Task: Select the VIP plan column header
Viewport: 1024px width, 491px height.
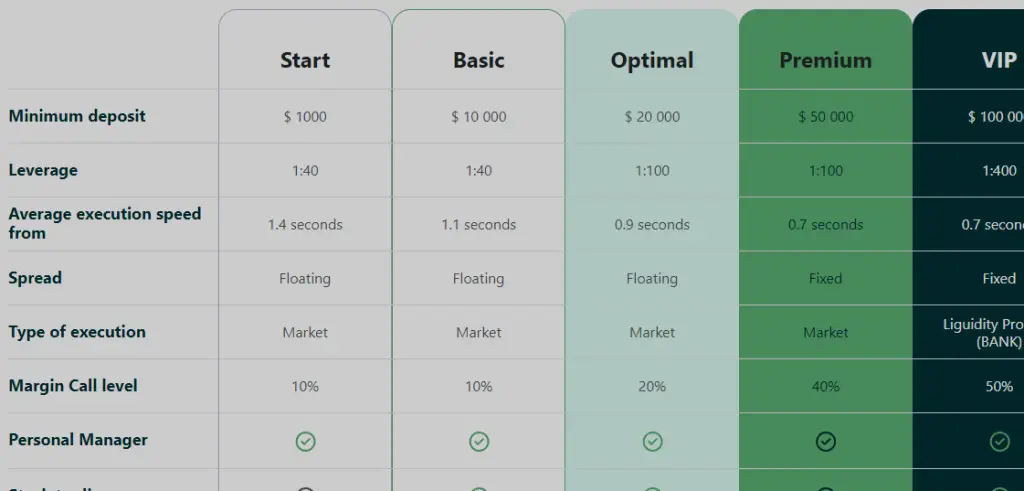Action: coord(999,60)
